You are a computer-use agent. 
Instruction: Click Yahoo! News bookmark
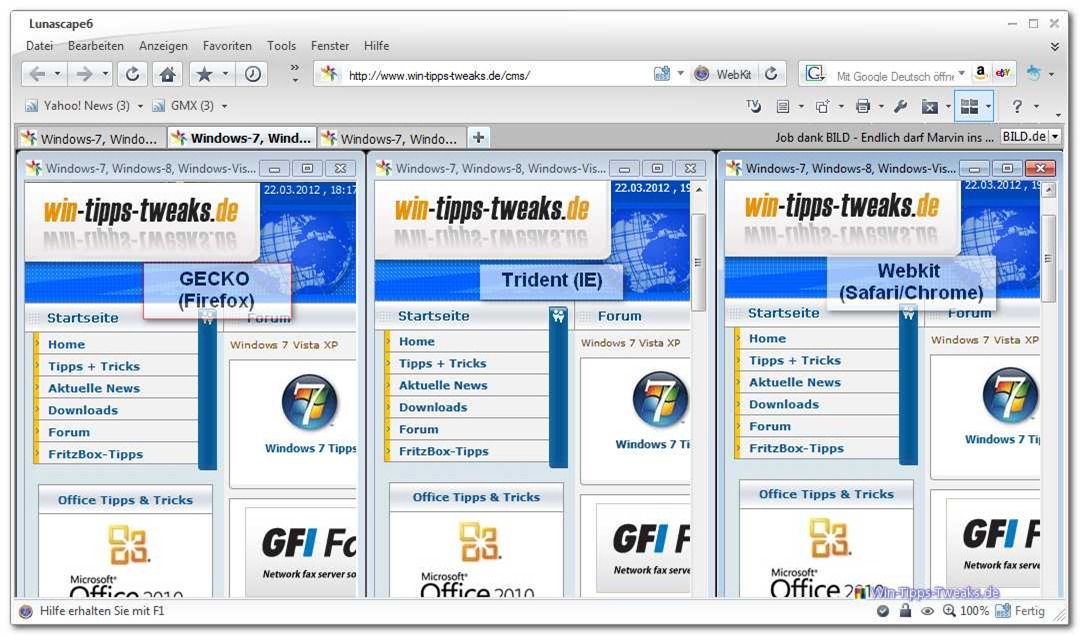[x=77, y=106]
